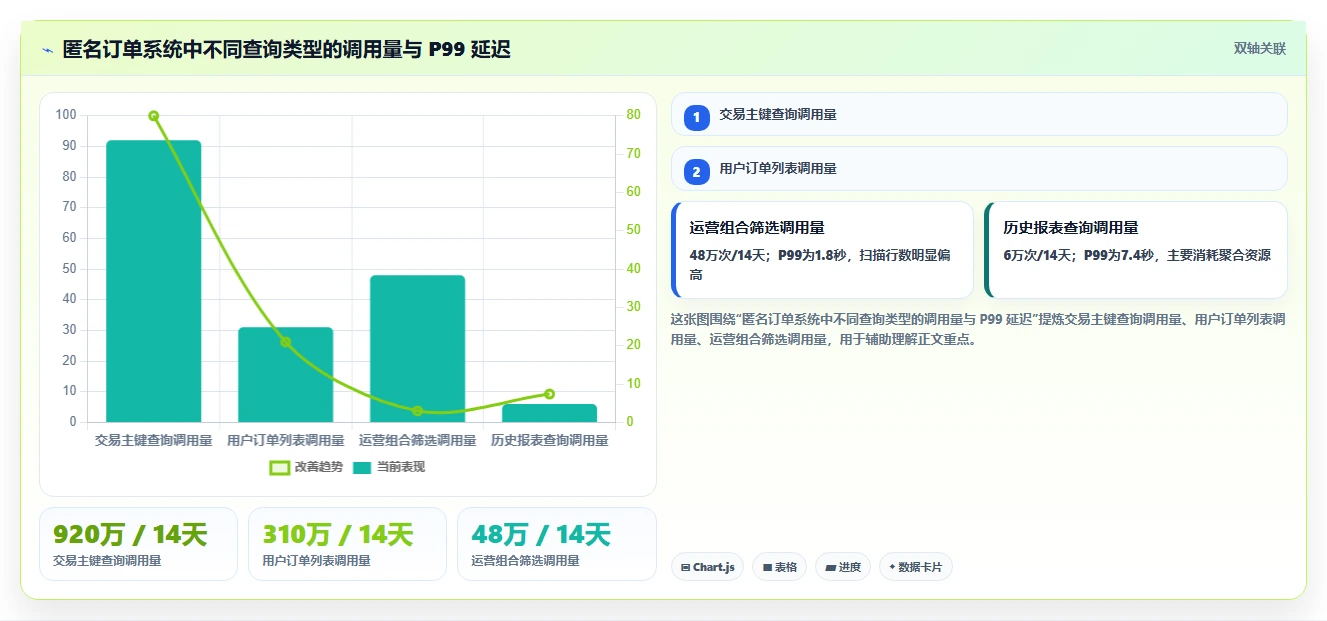1327x621 pixels.
Task: Click the numbered badge 1 icon
Action: [696, 116]
